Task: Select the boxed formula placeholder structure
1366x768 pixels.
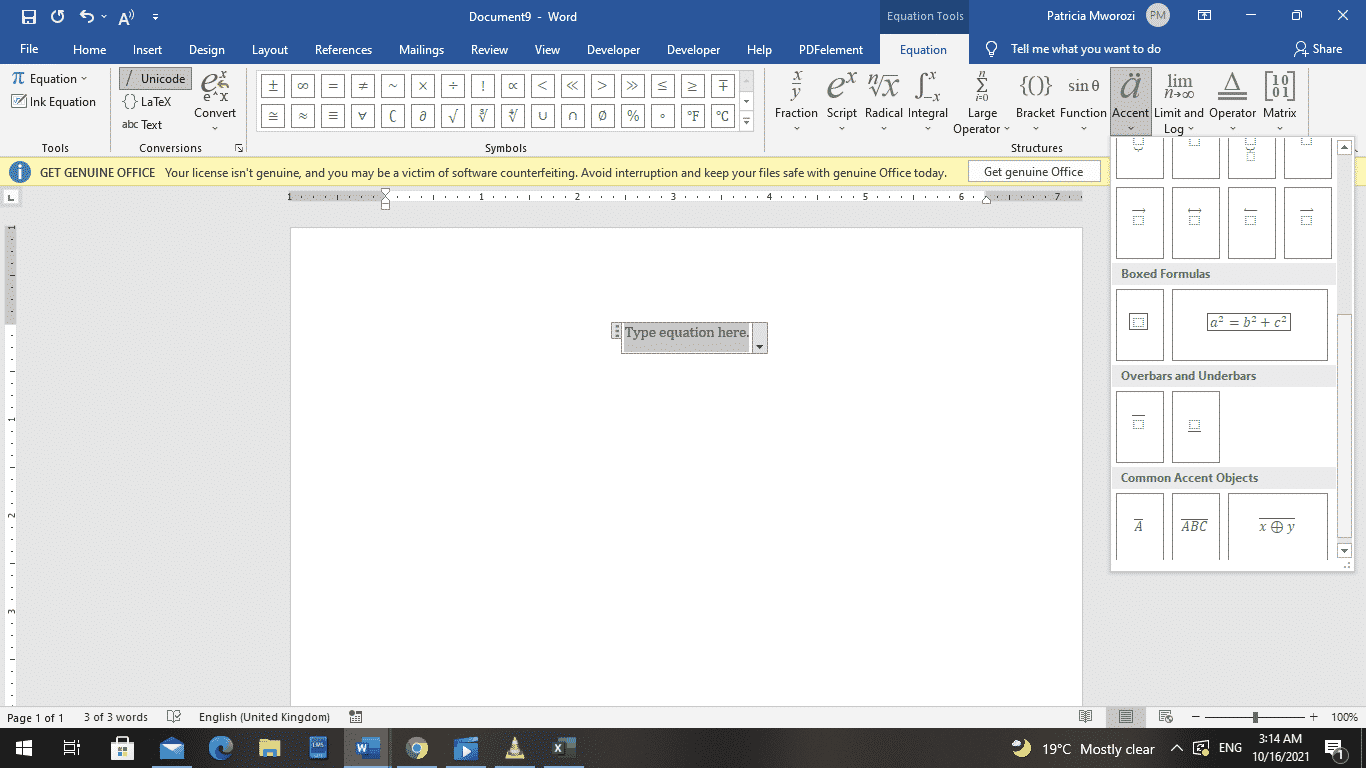Action: (1140, 324)
